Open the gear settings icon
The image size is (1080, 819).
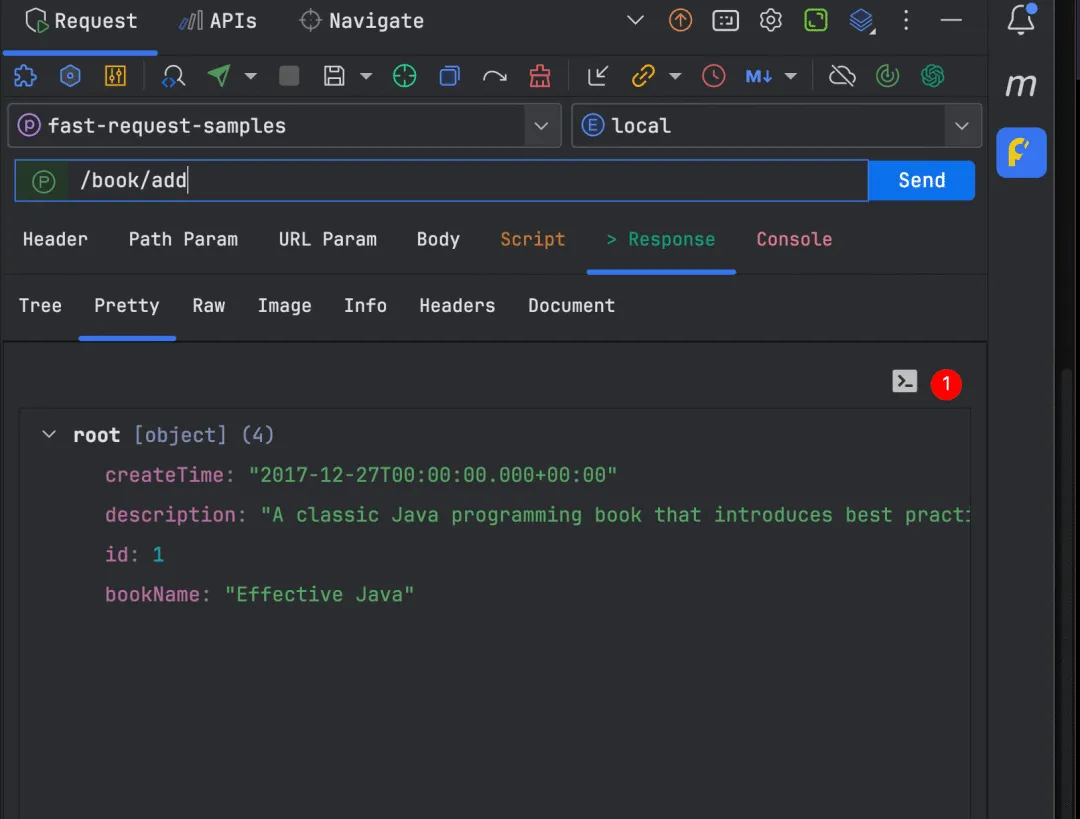(x=771, y=21)
